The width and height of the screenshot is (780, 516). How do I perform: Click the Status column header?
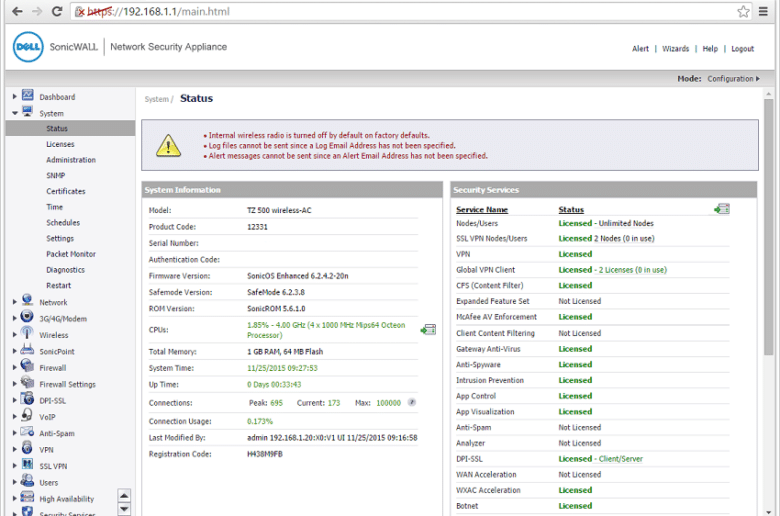pos(571,209)
